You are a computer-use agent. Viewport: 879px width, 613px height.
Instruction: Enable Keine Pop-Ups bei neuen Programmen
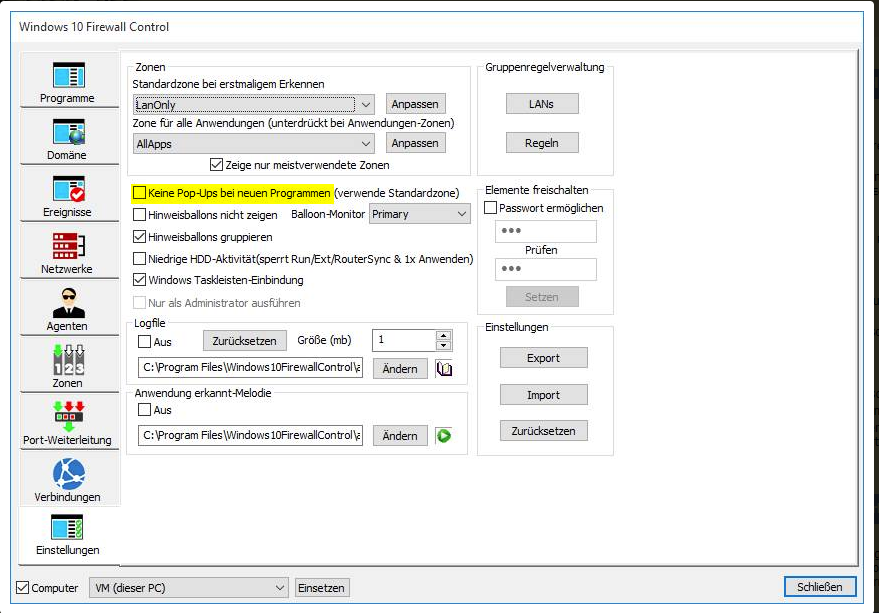pyautogui.click(x=139, y=193)
